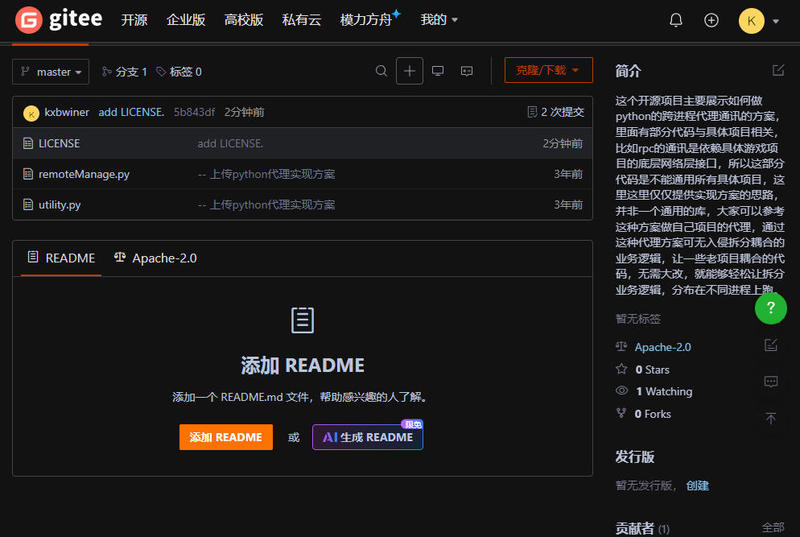Click the 添加 README orange button
This screenshot has height=537, width=800.
pos(226,437)
